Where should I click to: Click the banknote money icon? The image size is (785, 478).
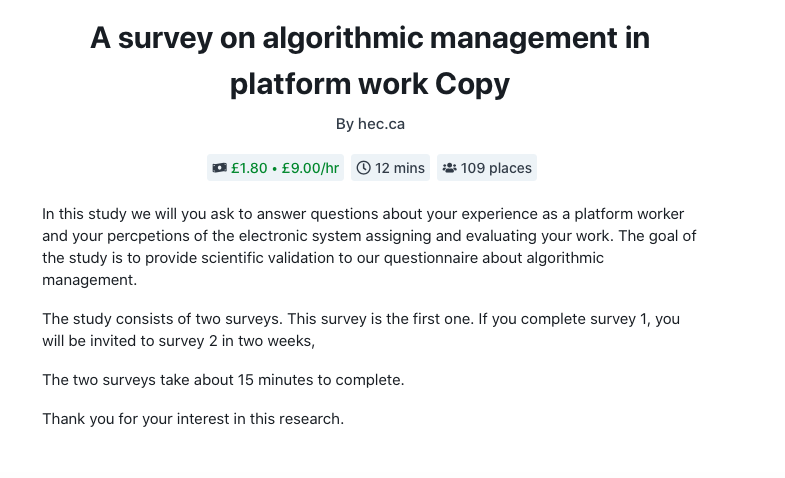(x=219, y=168)
